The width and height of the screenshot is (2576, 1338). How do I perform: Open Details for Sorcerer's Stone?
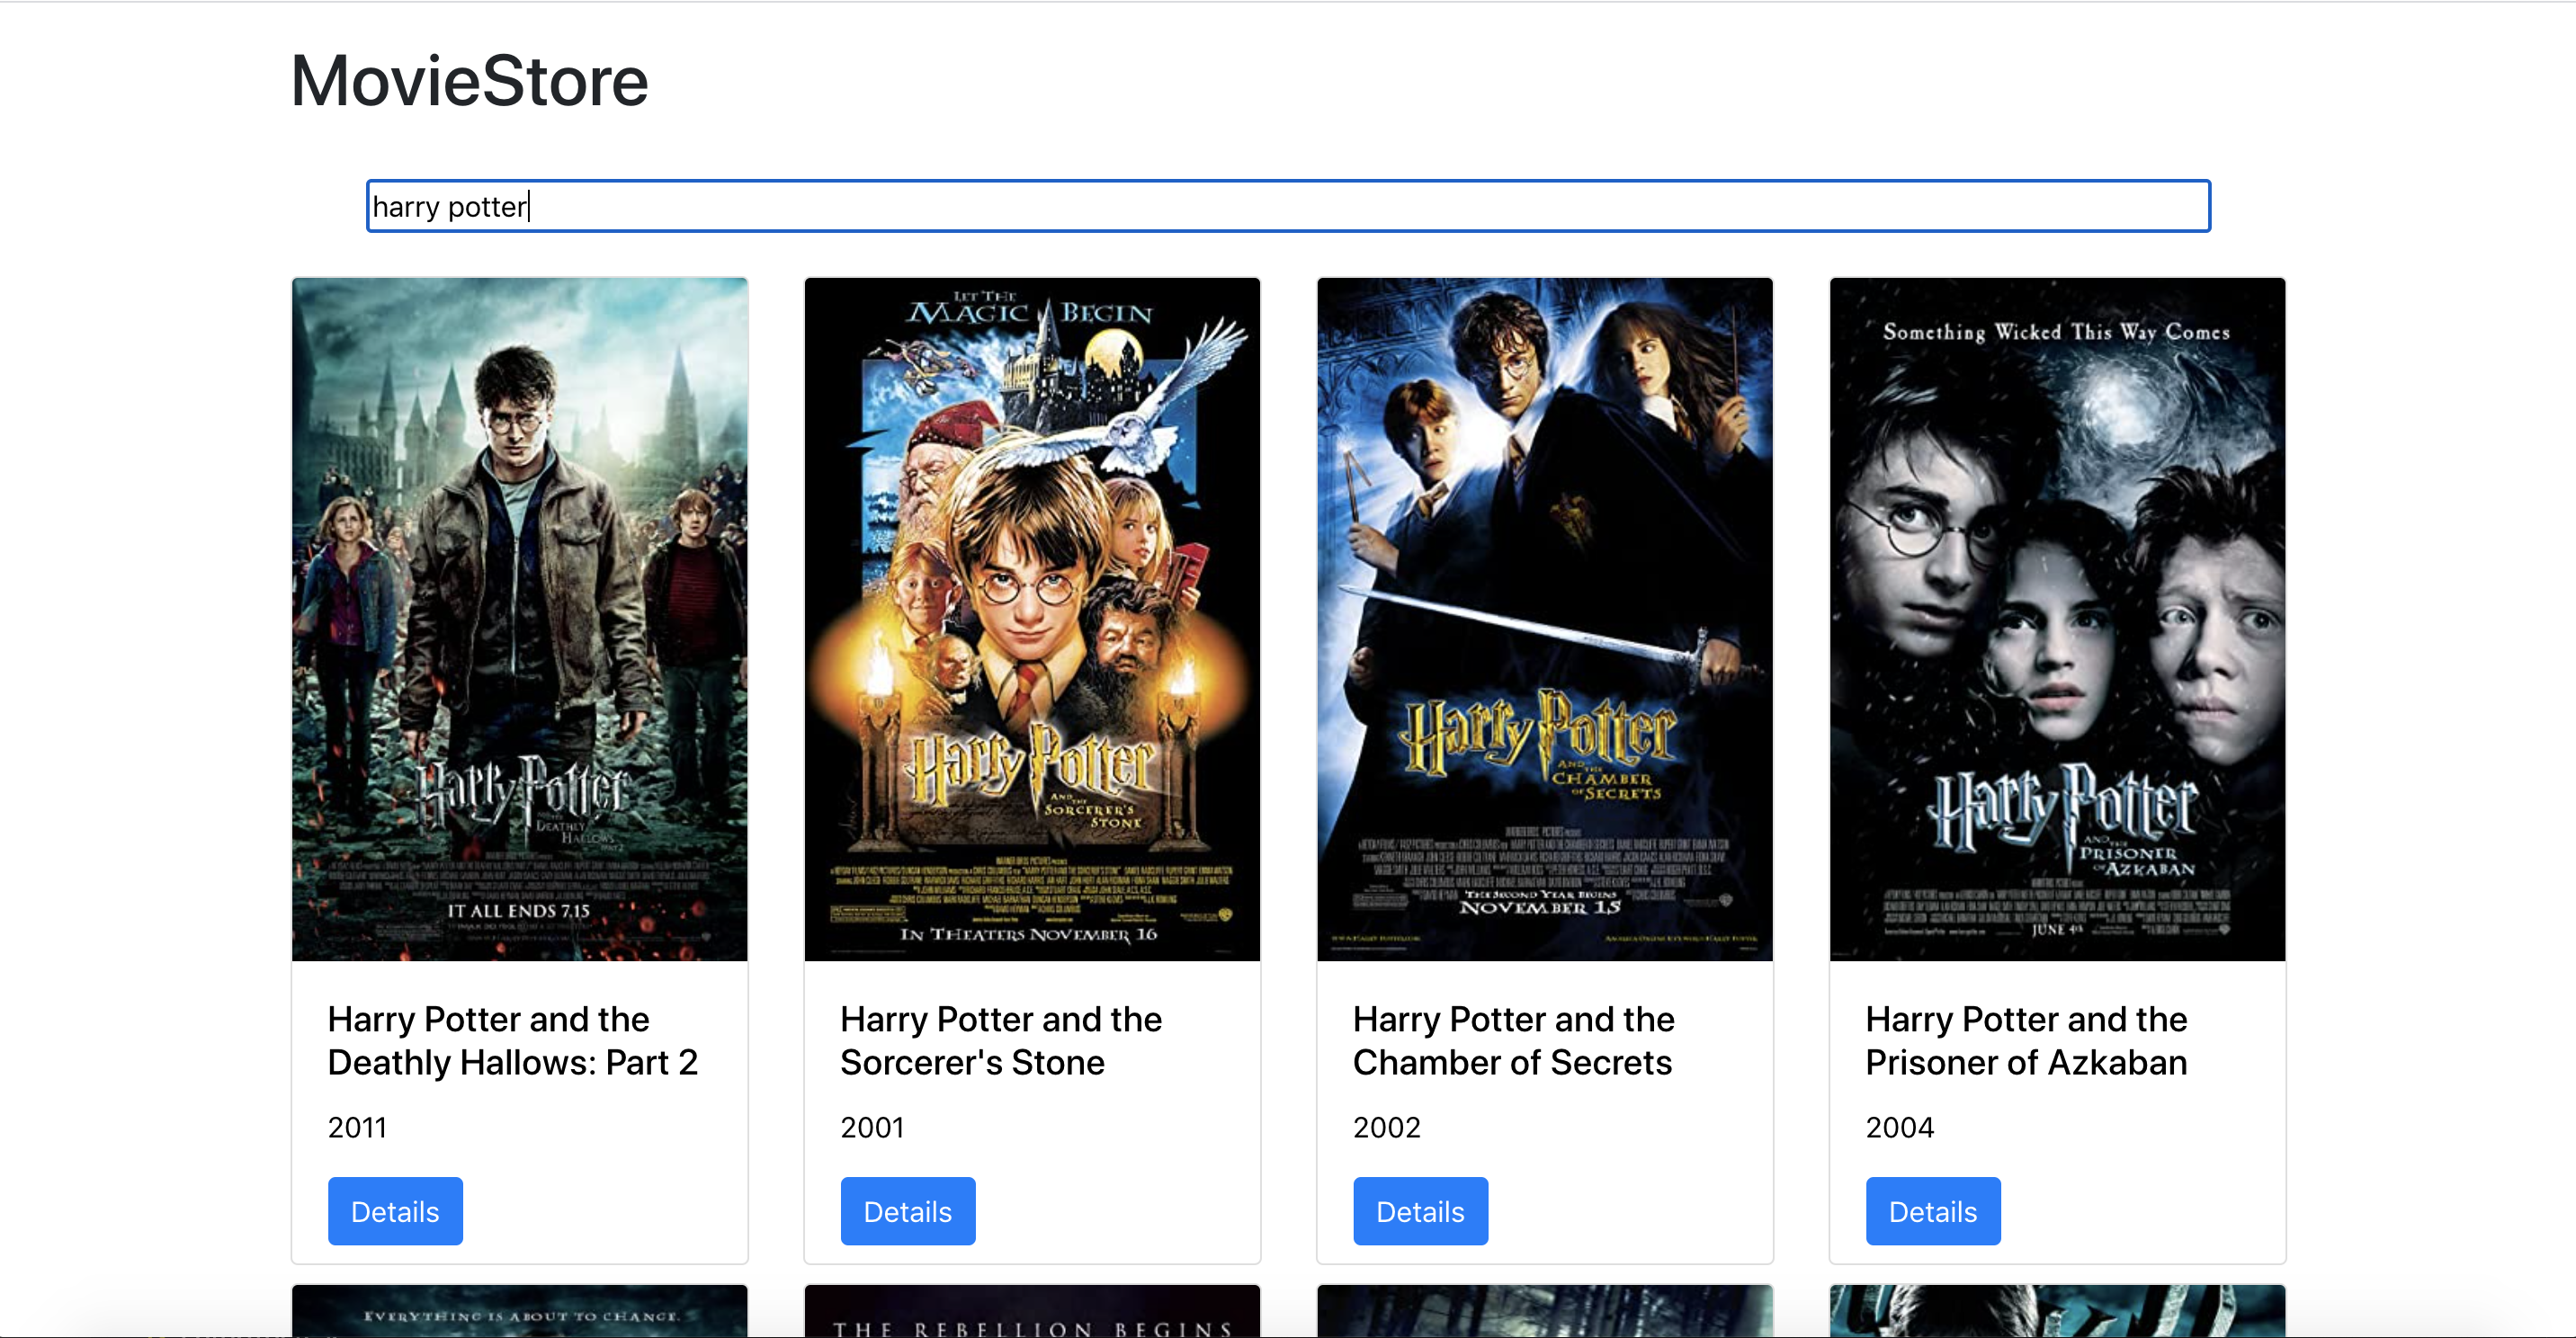[x=908, y=1211]
